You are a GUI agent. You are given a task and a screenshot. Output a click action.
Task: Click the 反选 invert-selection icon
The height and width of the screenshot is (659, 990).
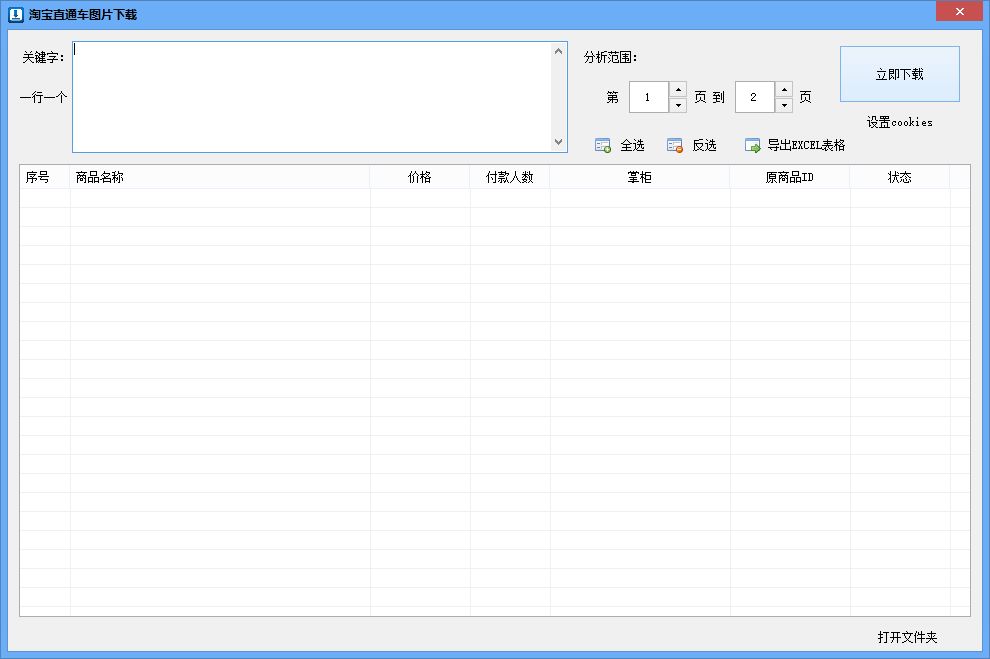coord(675,146)
